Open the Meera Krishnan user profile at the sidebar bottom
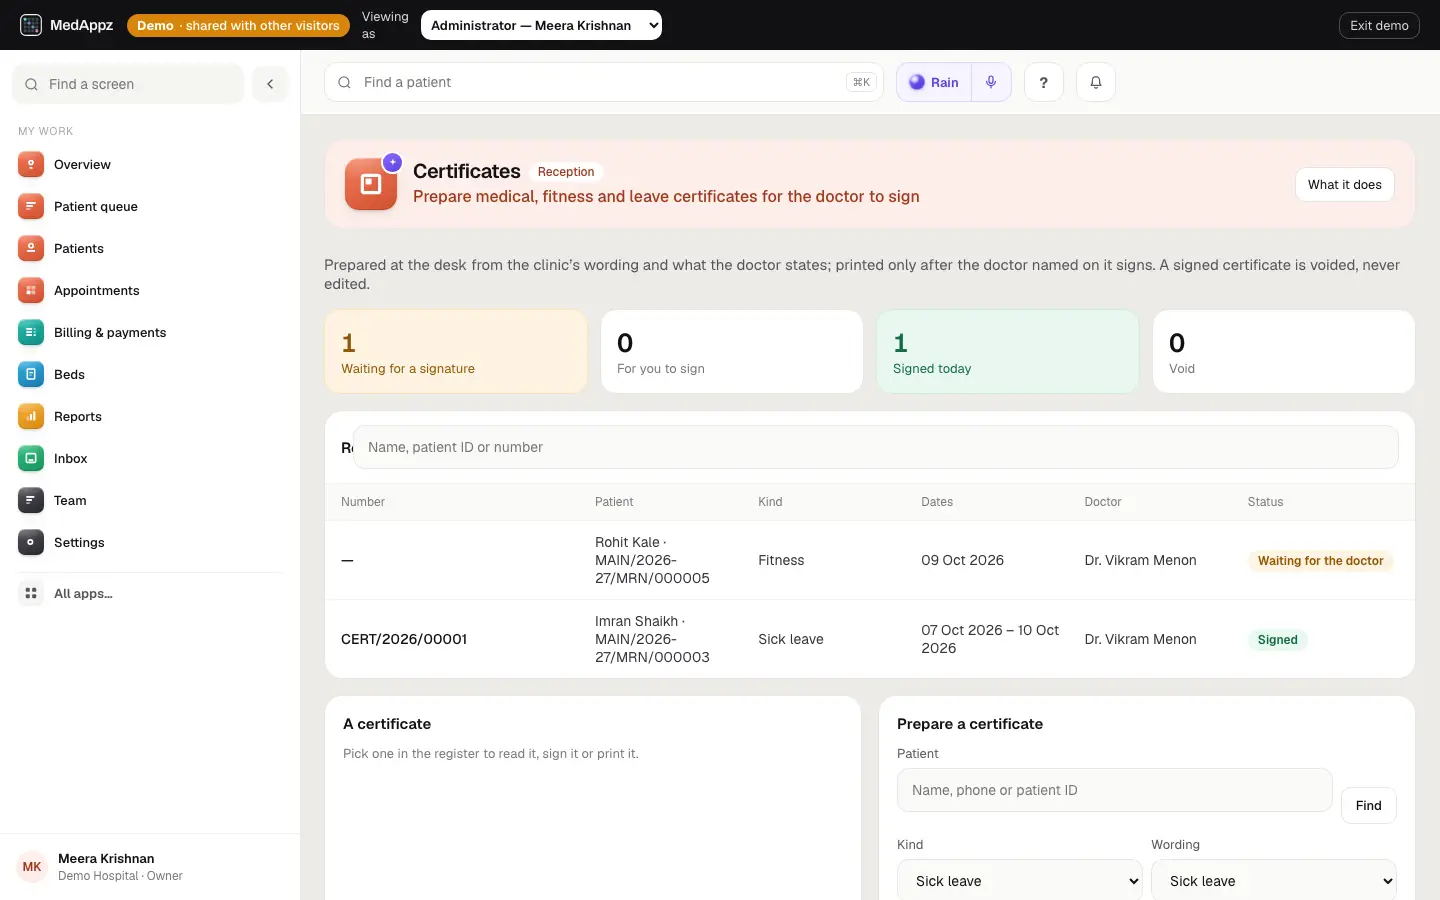The height and width of the screenshot is (900, 1440). 150,866
